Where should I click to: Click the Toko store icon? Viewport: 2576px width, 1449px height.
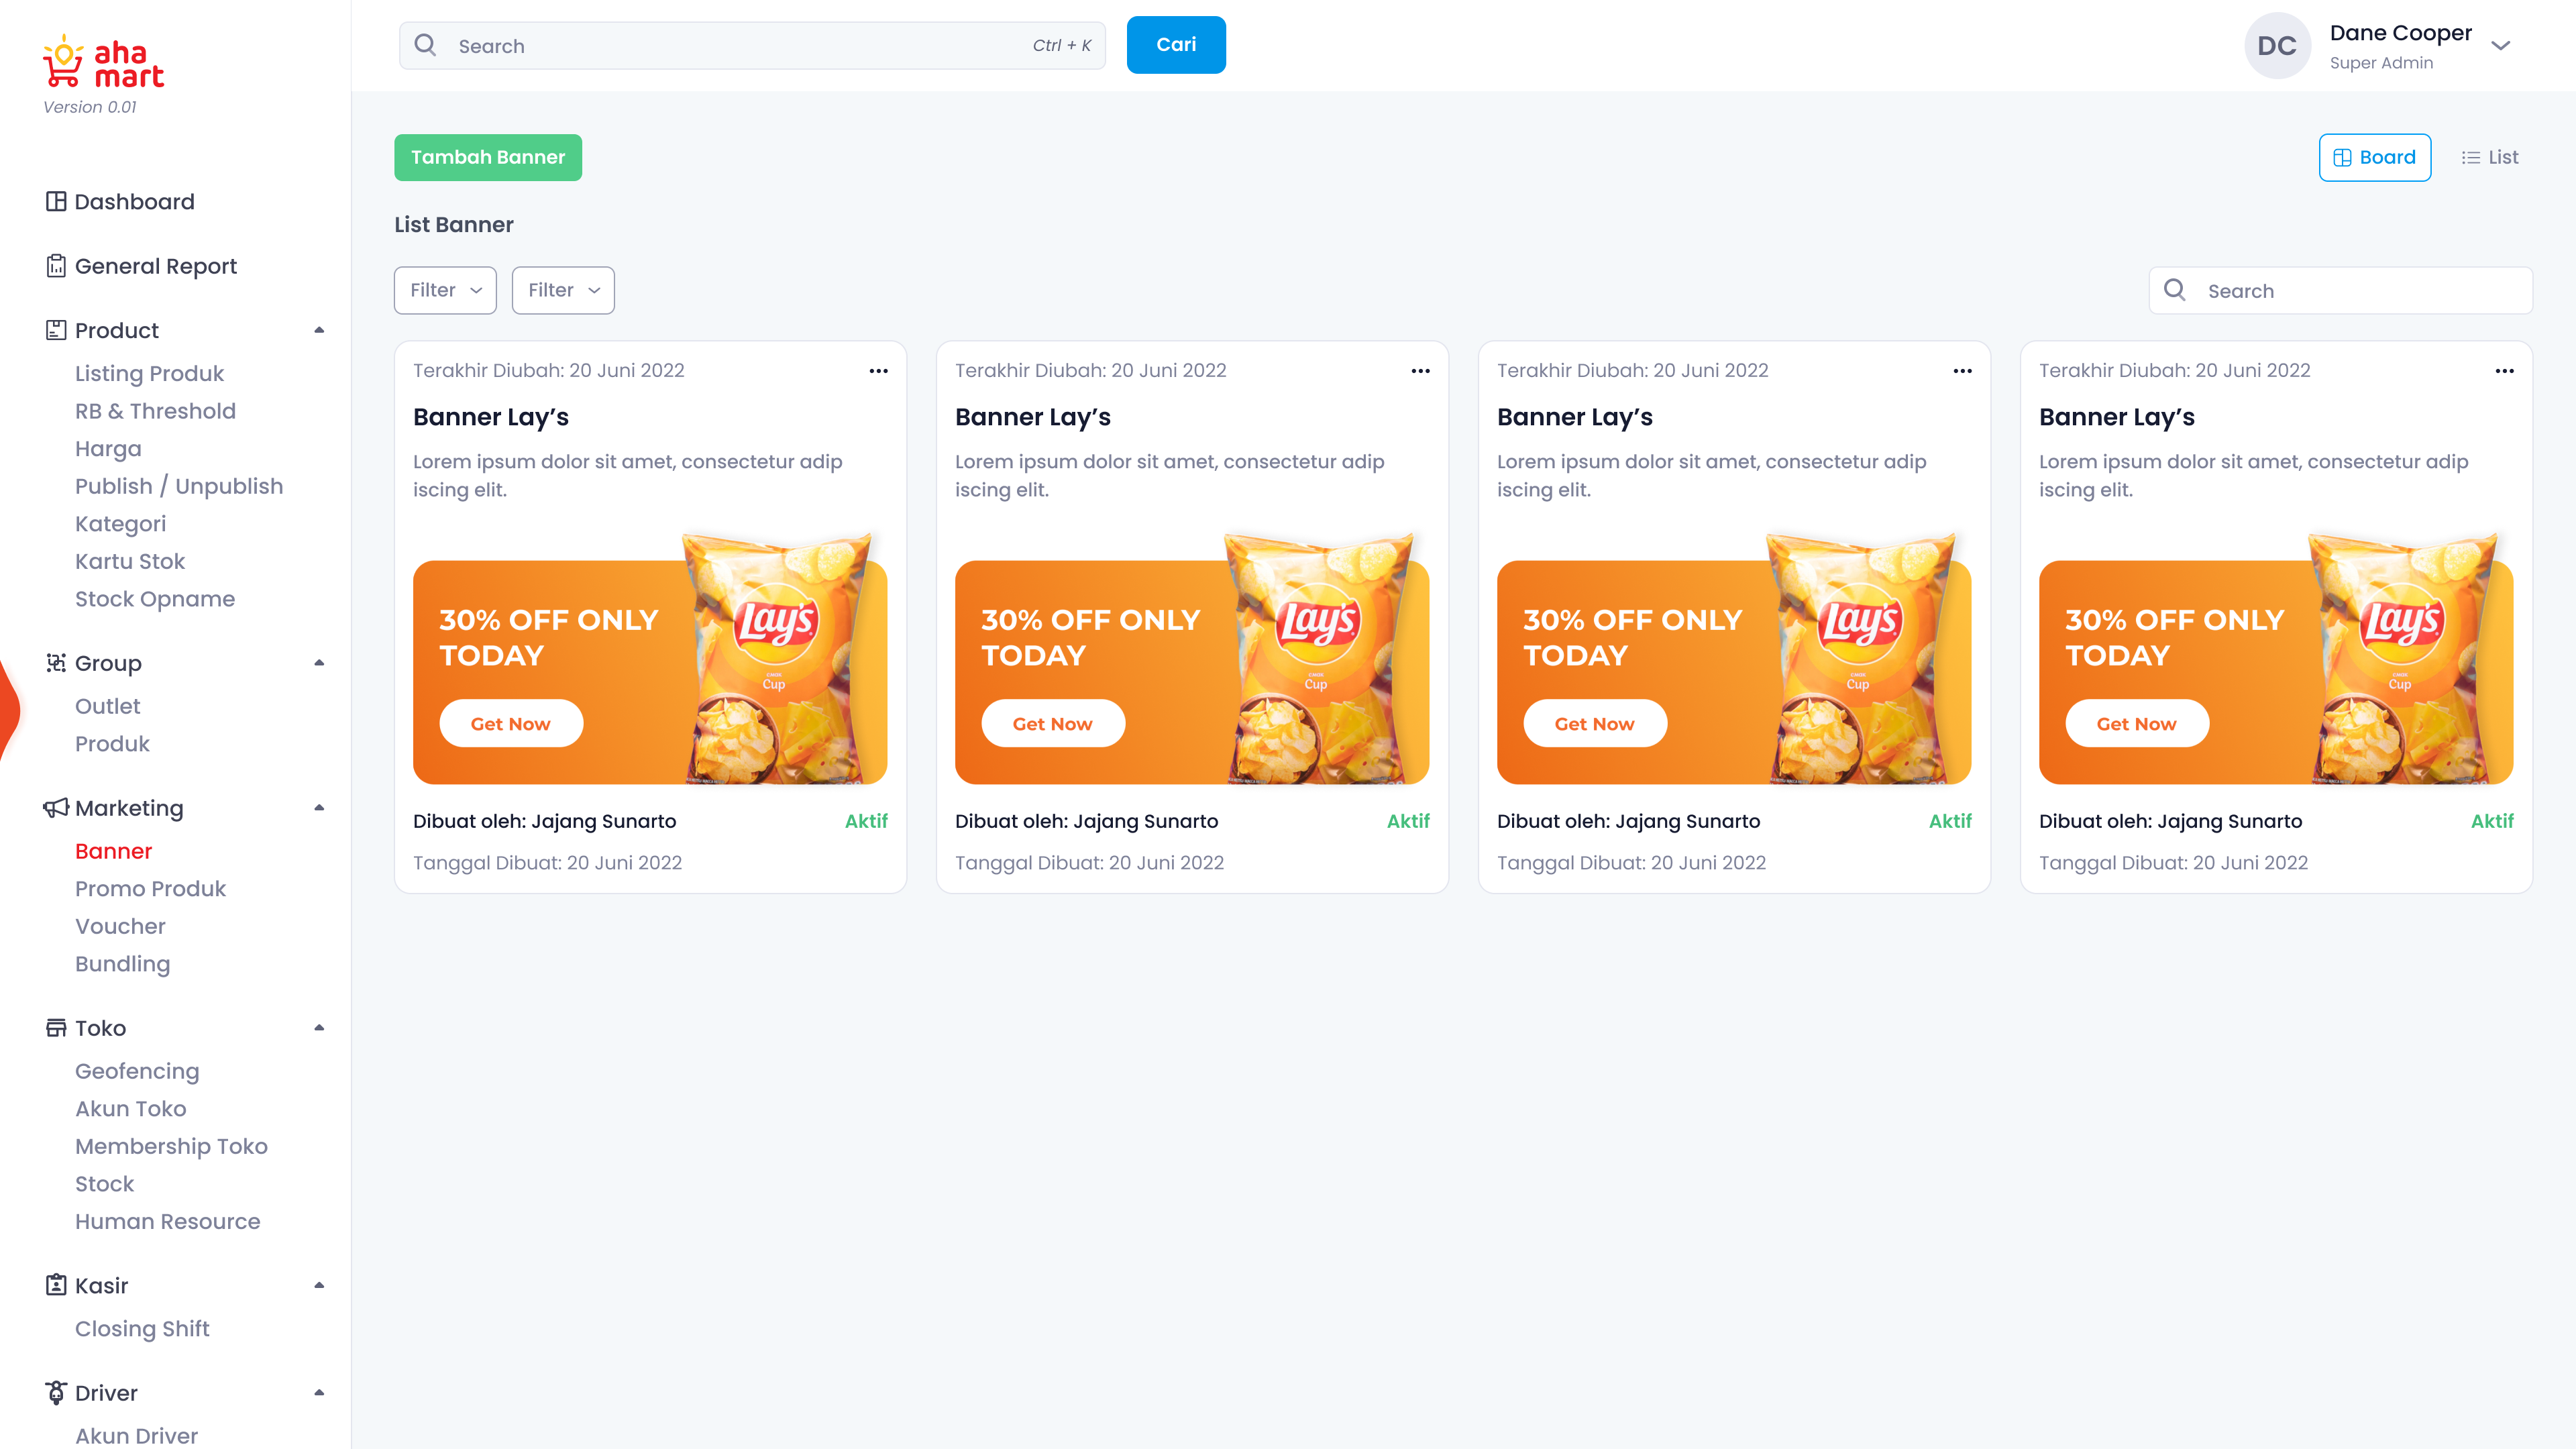[x=56, y=1028]
